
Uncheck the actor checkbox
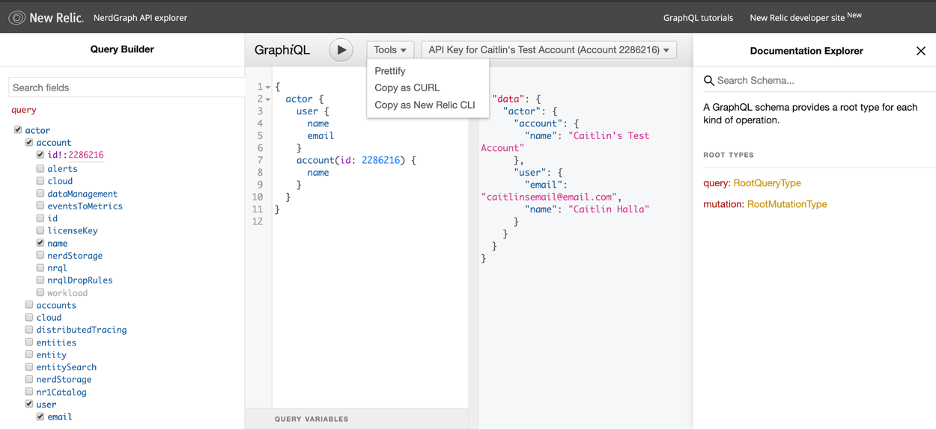click(17, 131)
